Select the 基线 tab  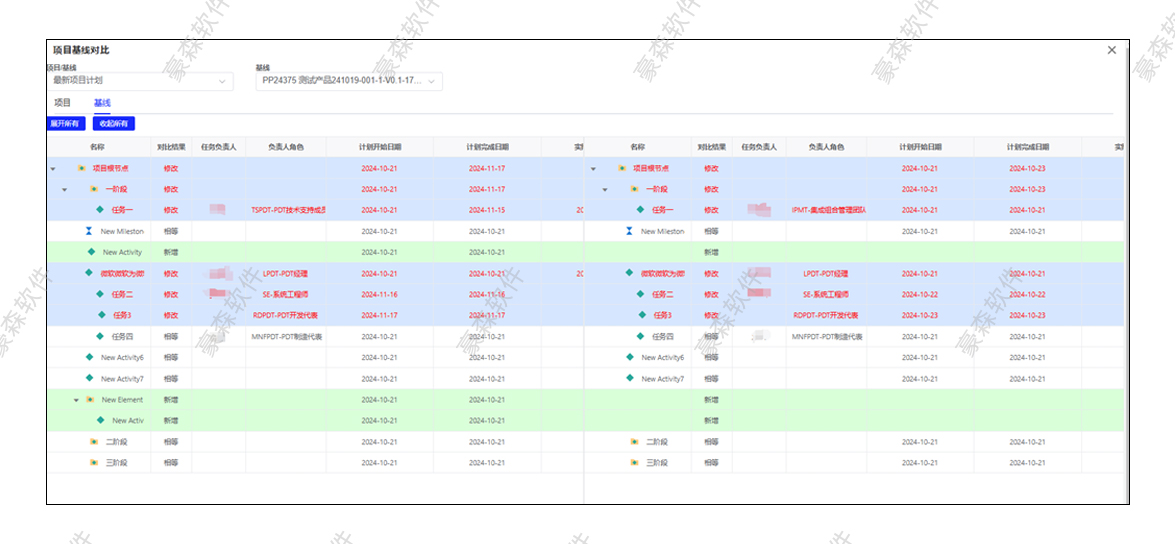click(x=102, y=102)
